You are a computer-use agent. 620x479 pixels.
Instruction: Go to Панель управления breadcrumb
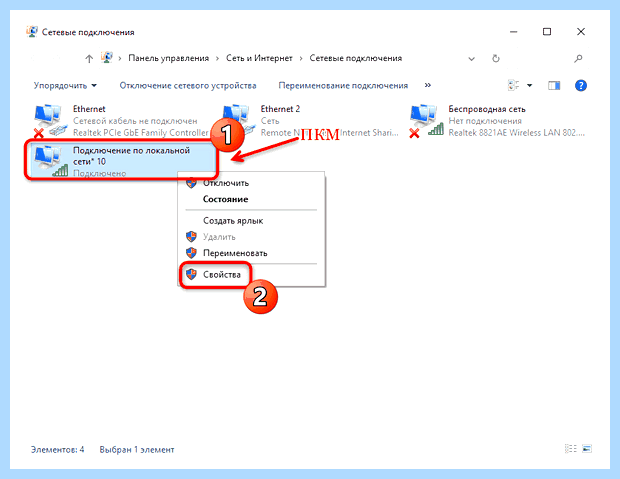point(168,58)
